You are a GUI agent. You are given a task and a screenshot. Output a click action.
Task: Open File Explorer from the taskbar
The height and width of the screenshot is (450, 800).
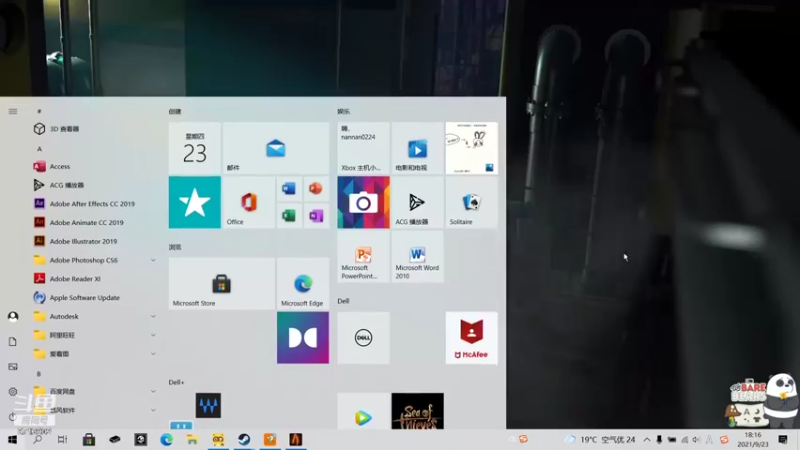point(192,439)
